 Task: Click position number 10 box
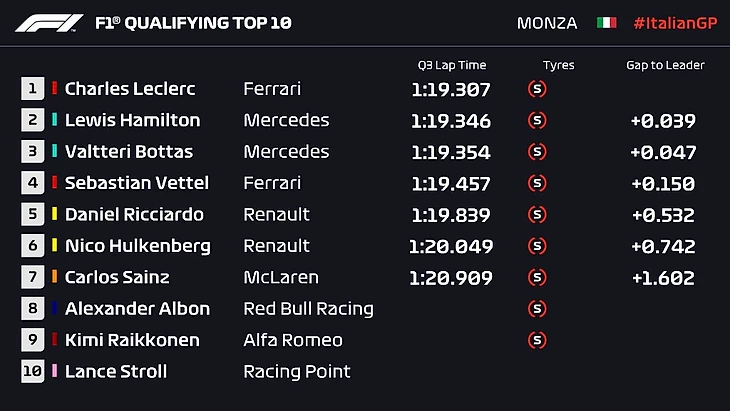click(x=34, y=371)
